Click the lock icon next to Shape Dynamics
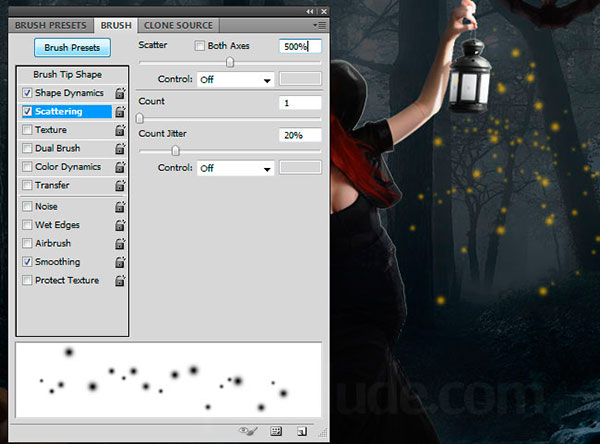Viewport: 600px width, 444px height. (120, 93)
